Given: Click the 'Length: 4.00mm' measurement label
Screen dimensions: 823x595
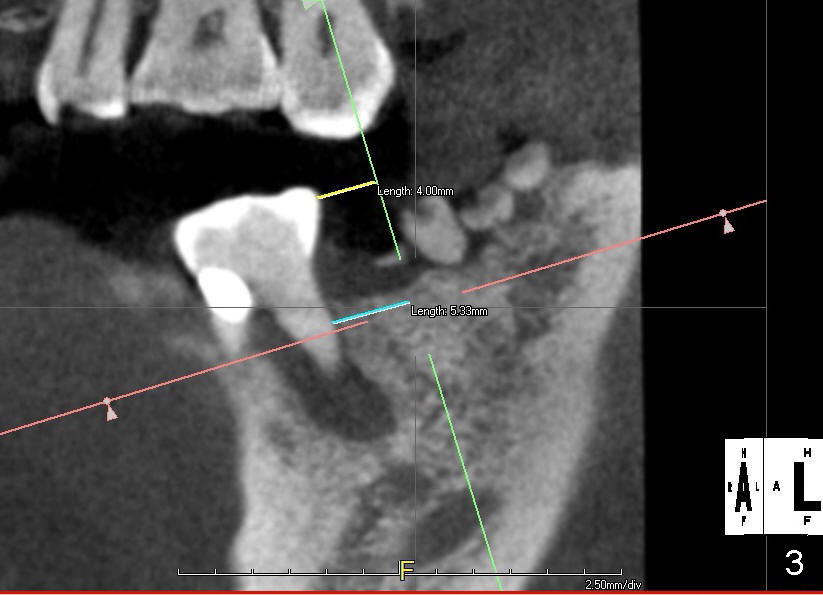Looking at the screenshot, I should (415, 191).
